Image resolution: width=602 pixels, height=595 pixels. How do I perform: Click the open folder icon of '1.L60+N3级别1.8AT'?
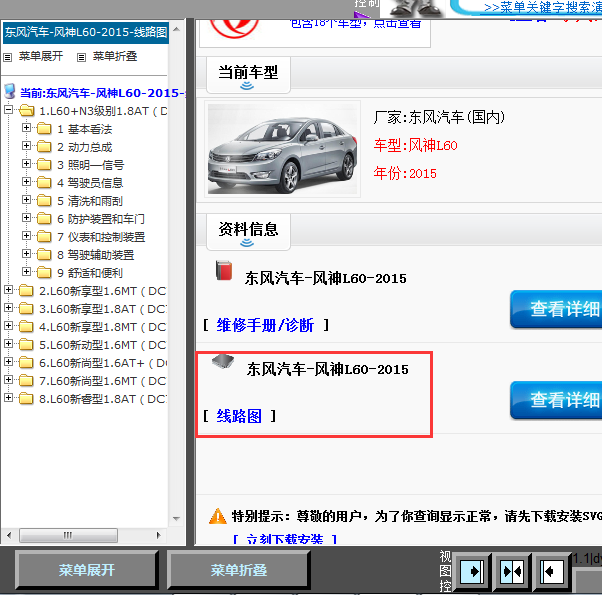(x=26, y=111)
